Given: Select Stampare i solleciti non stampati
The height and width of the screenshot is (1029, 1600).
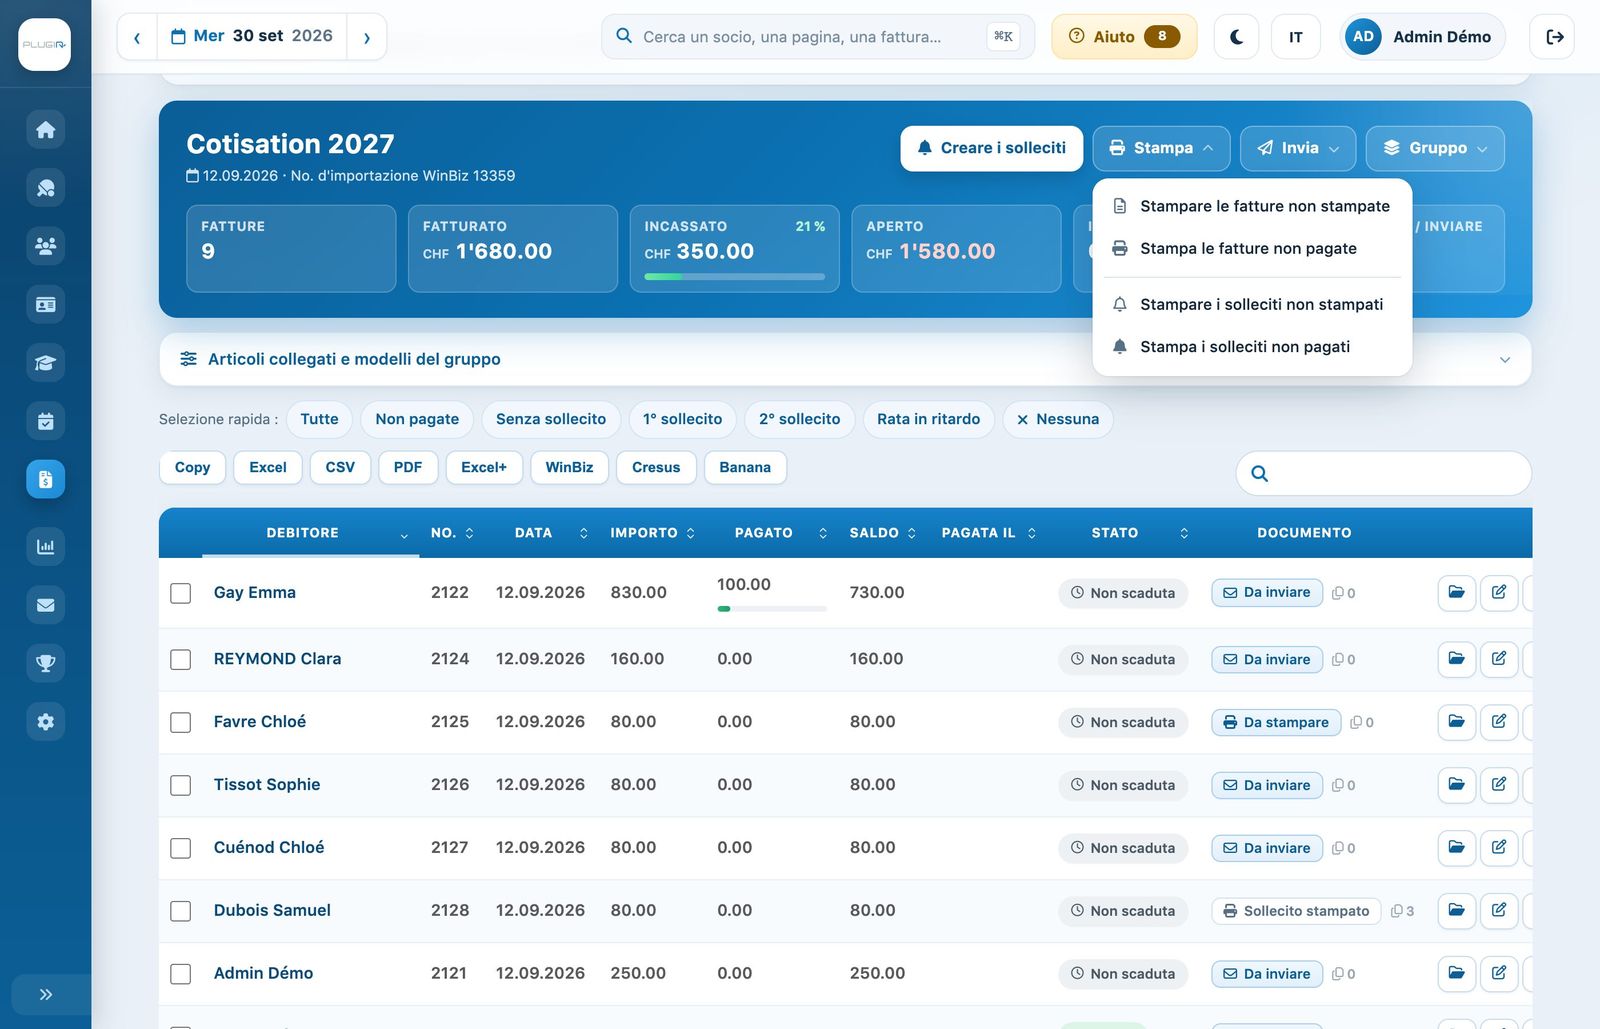Looking at the screenshot, I should pyautogui.click(x=1252, y=304).
